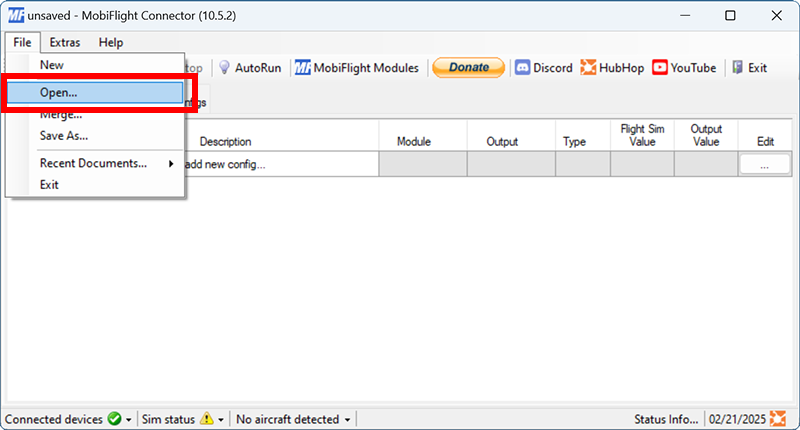Screen dimensions: 800x430
Task: Click the Connected devices green check icon
Action: (115, 419)
